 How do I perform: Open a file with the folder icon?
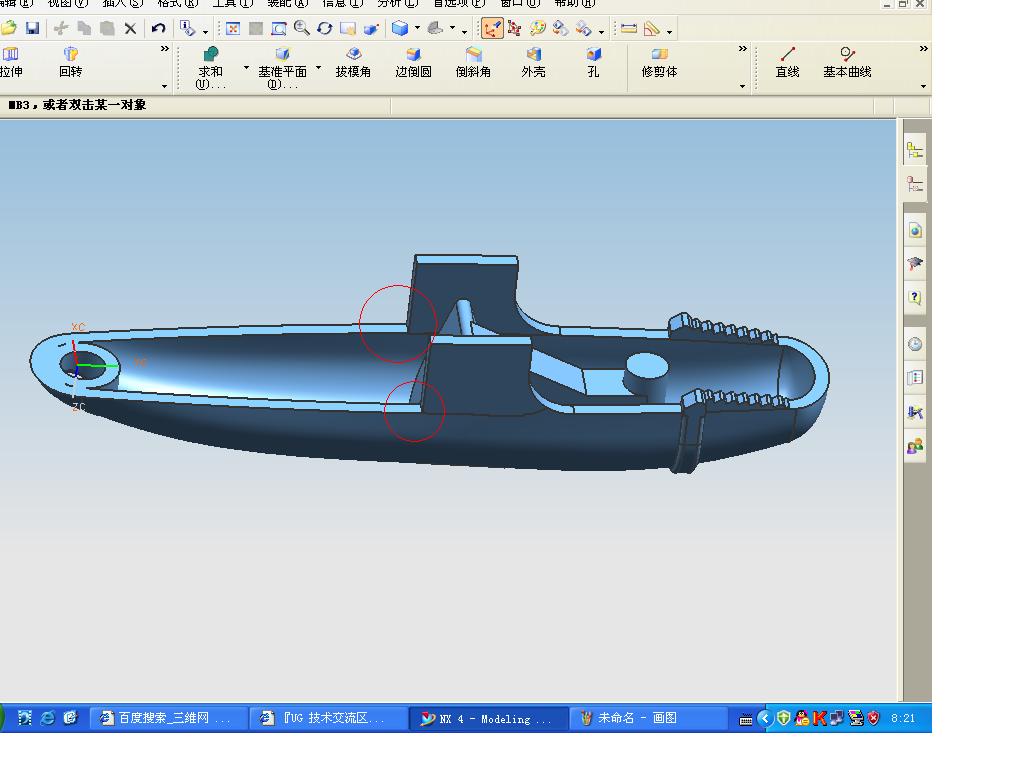(x=8, y=28)
